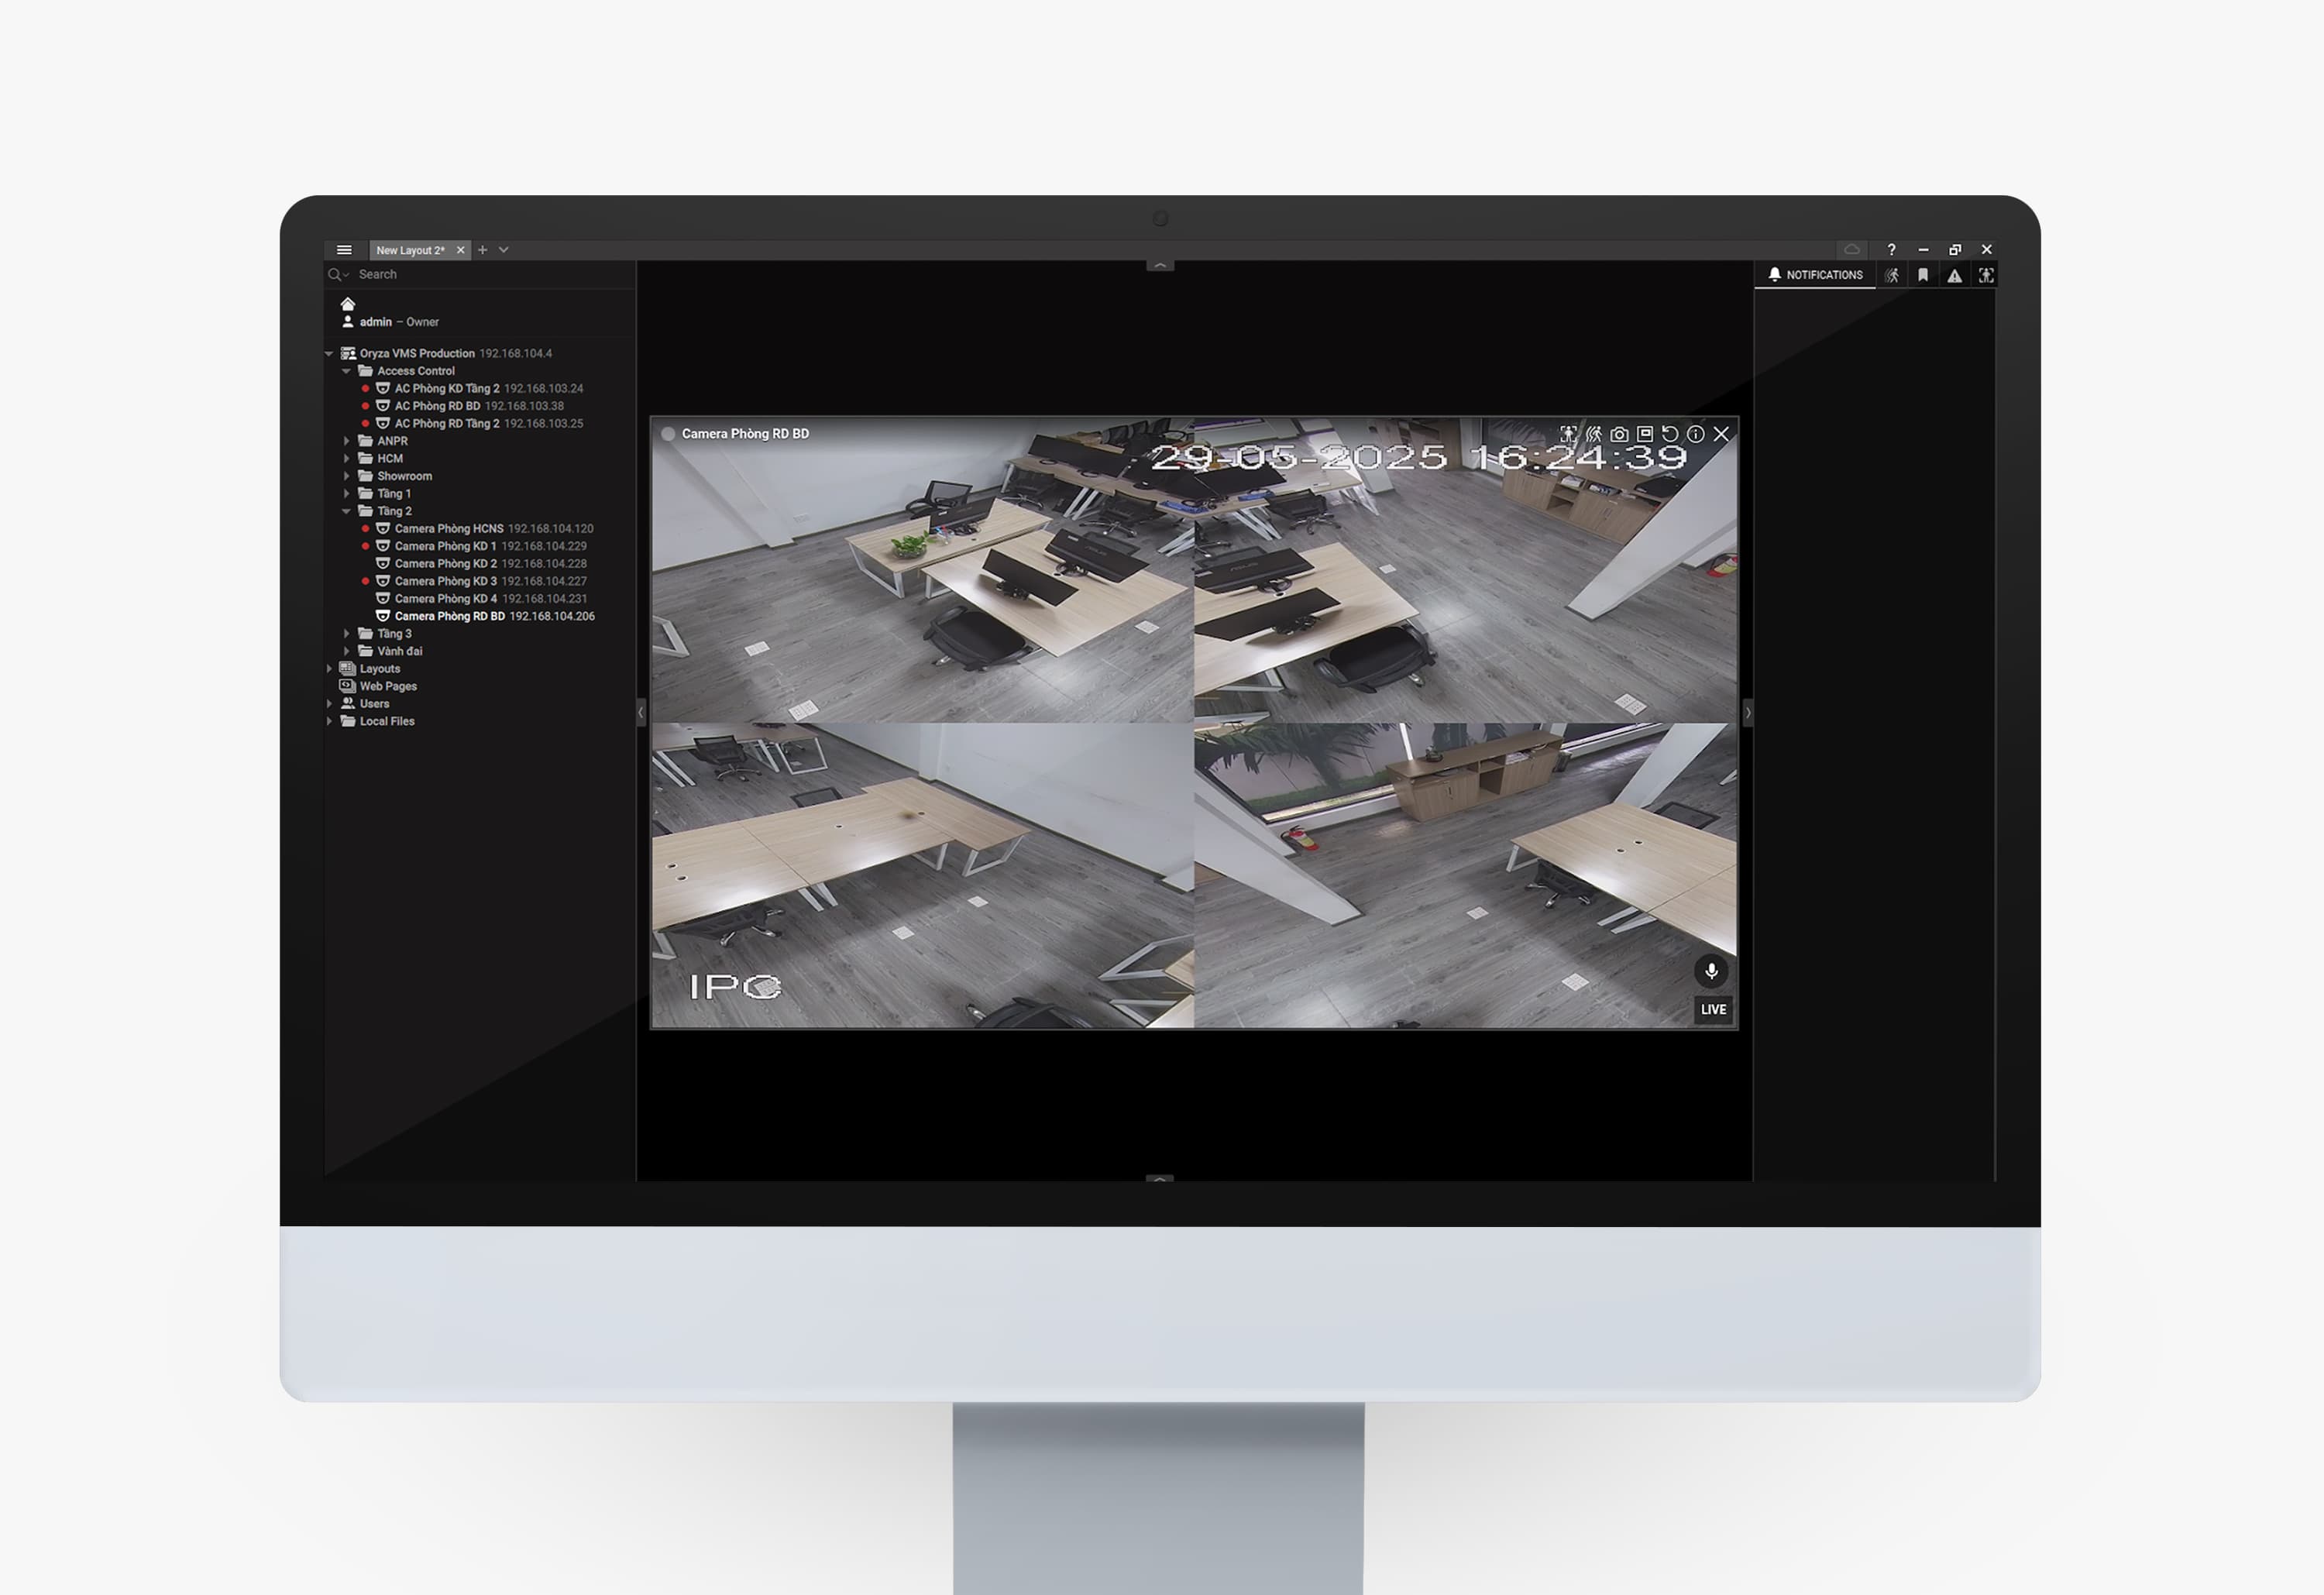This screenshot has height=1595, width=2324.
Task: Click the Web Pages tree label
Action: point(388,686)
